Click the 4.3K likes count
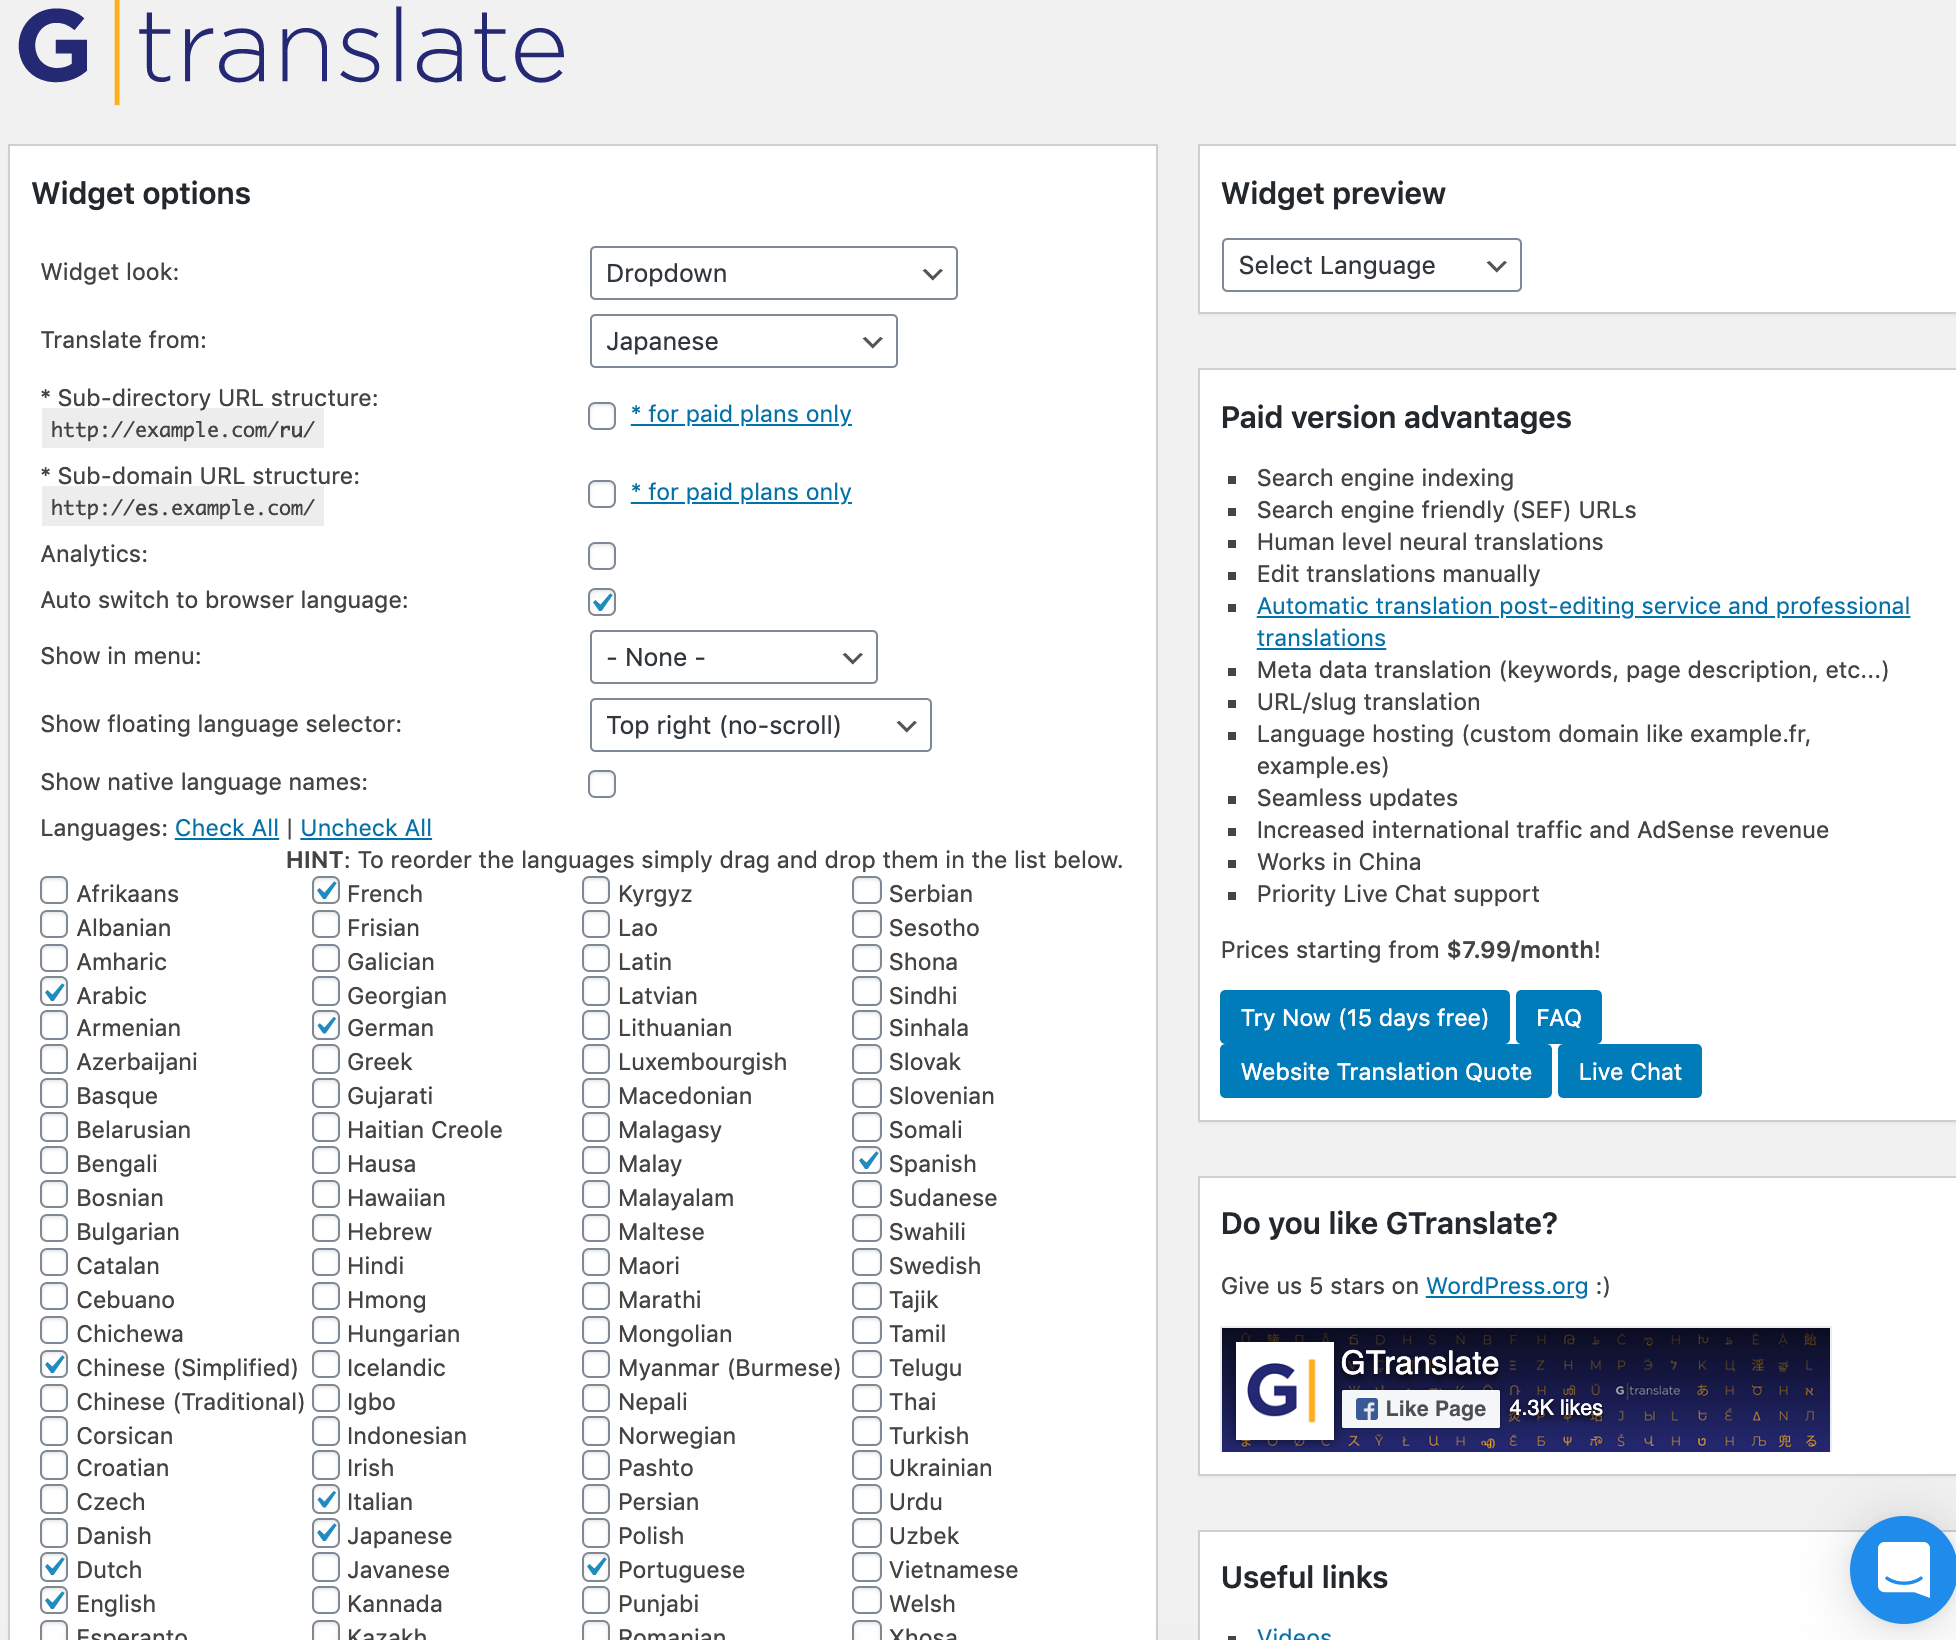This screenshot has height=1640, width=1956. tap(1556, 1408)
